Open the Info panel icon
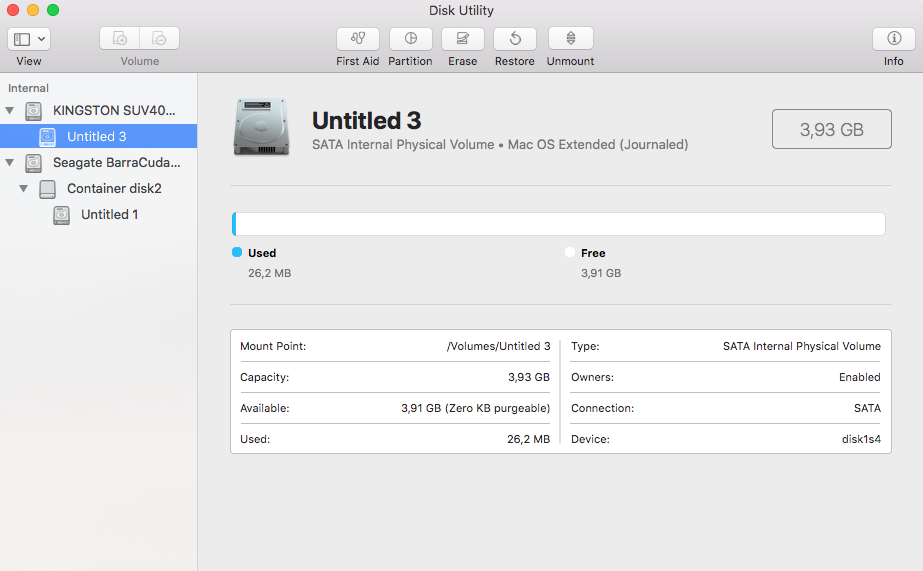Screen dimensions: 923x571 click(x=894, y=39)
